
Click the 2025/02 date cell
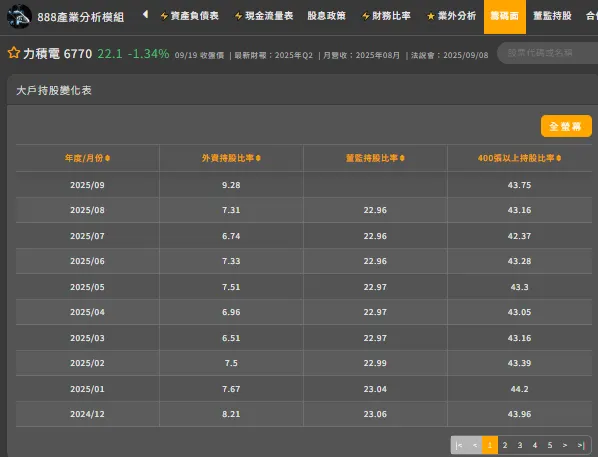pos(87,363)
